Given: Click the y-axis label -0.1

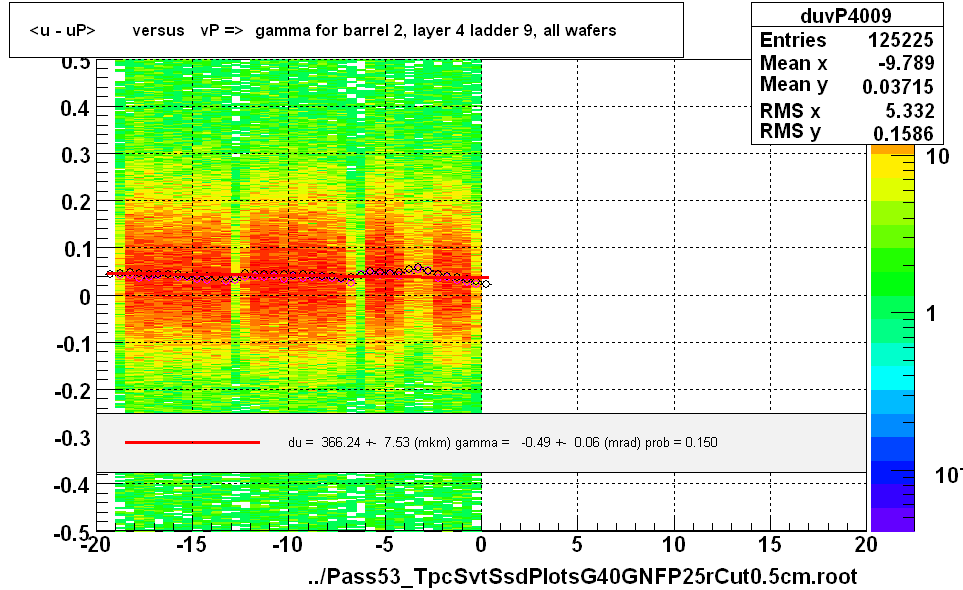Looking at the screenshot, I should 73,344.
